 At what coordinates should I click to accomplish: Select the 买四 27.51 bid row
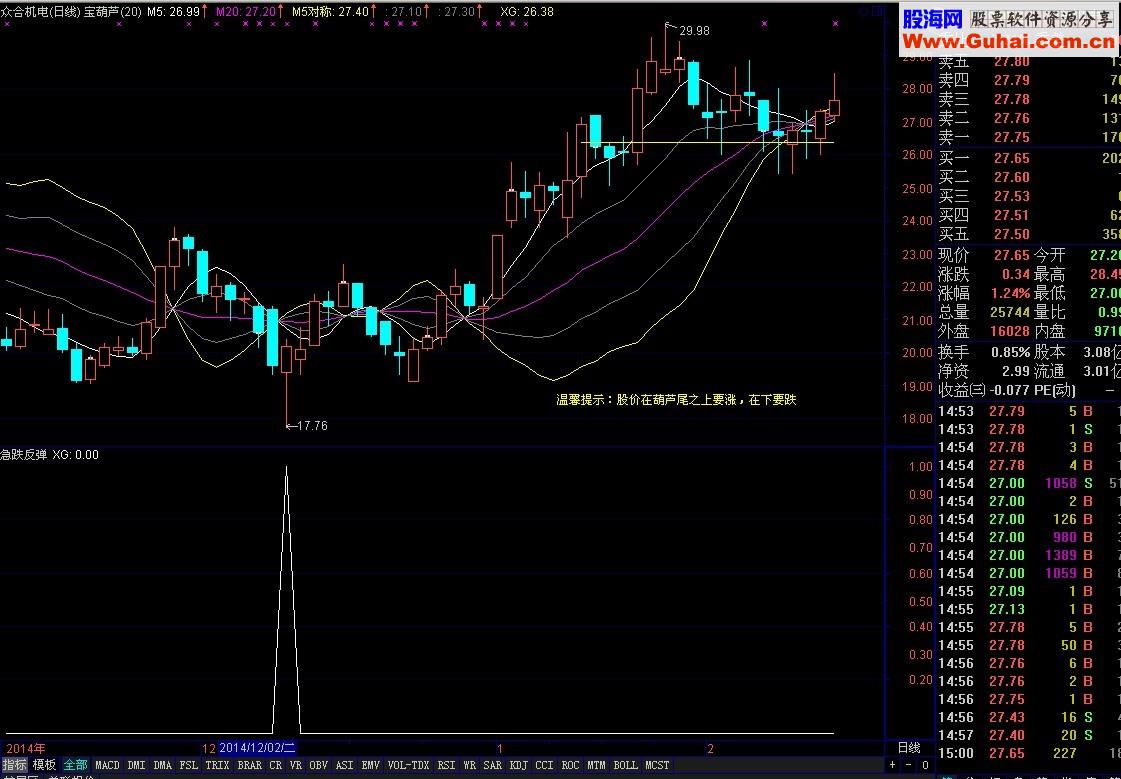(x=1029, y=214)
